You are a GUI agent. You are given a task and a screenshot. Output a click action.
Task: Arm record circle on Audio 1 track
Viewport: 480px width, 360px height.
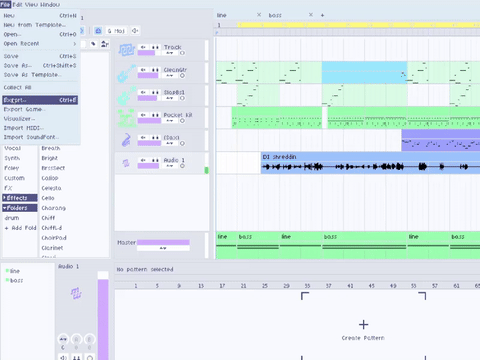pos(182,166)
